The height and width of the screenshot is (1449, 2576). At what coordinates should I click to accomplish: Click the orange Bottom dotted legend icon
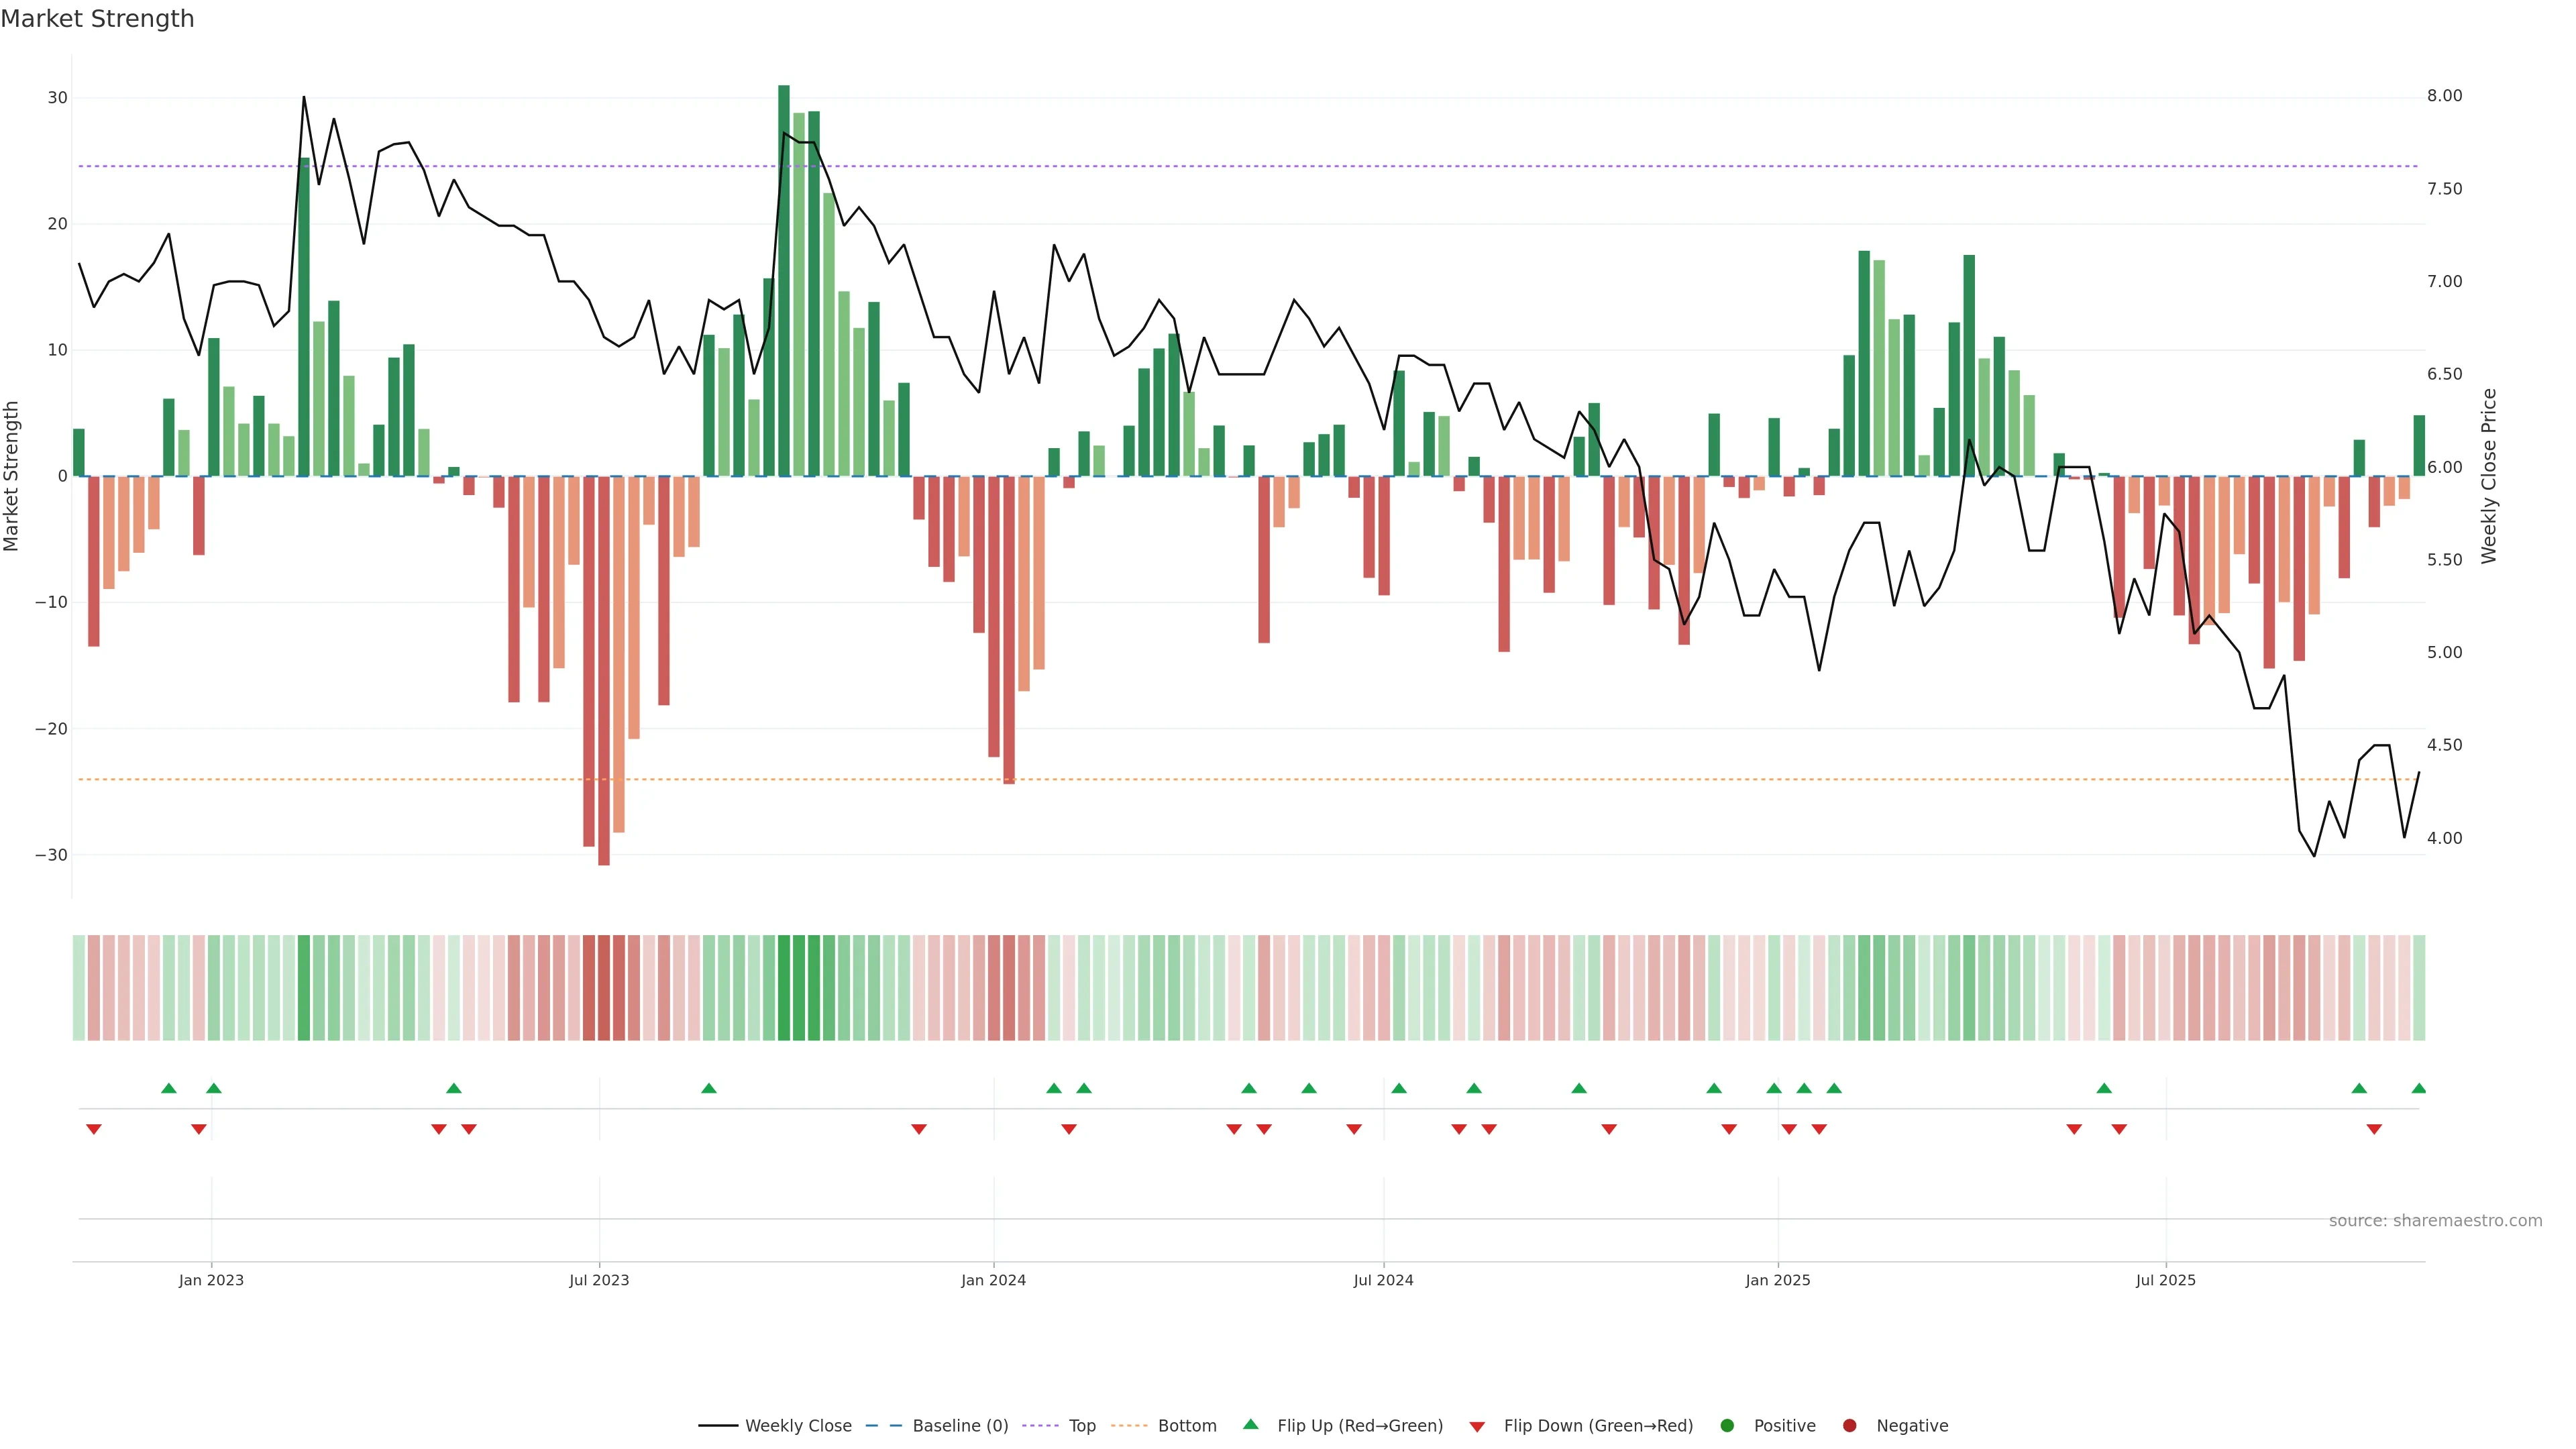(1129, 1426)
